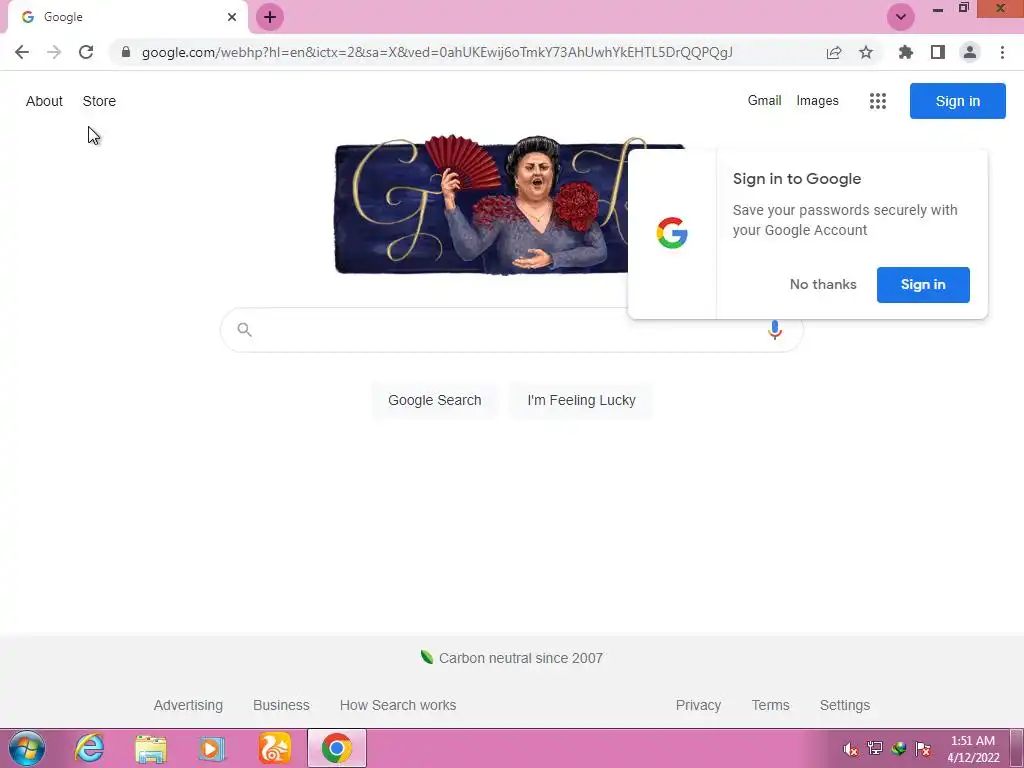1024x768 pixels.
Task: Open the Extensions puzzle icon
Action: (x=906, y=52)
